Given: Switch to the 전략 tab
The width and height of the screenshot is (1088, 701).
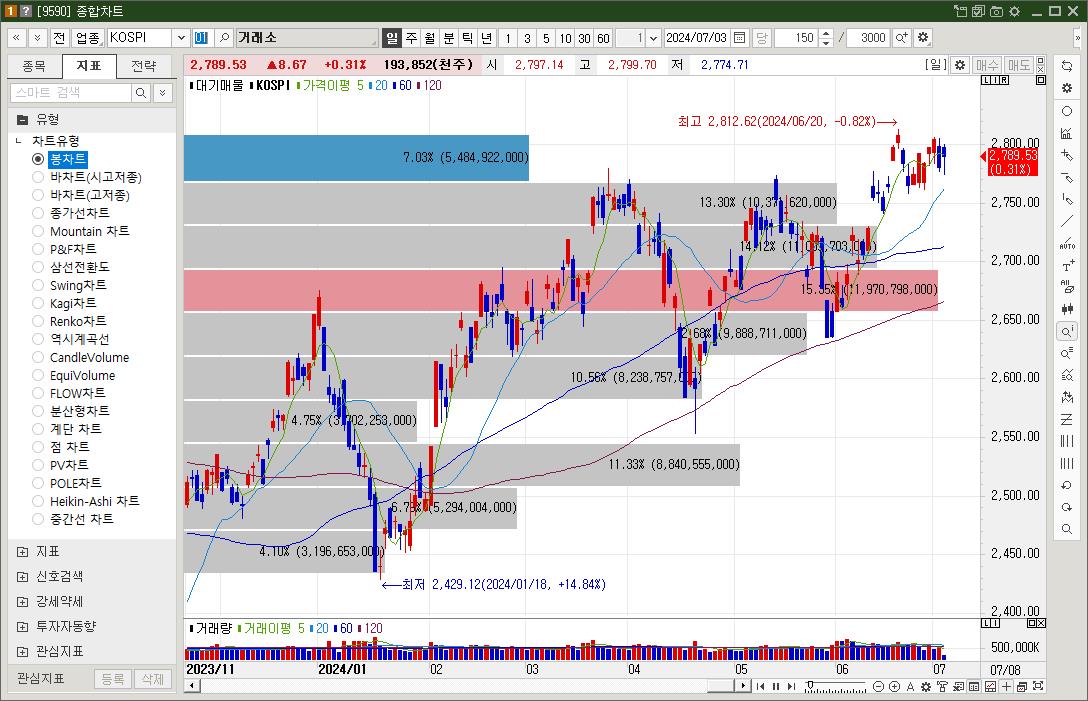Looking at the screenshot, I should click(x=144, y=66).
